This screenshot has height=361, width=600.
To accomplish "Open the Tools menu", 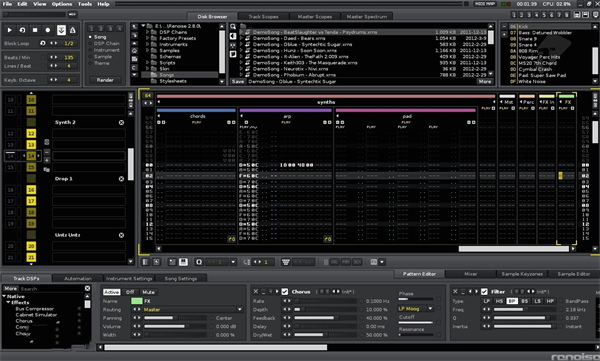I will coord(85,4).
